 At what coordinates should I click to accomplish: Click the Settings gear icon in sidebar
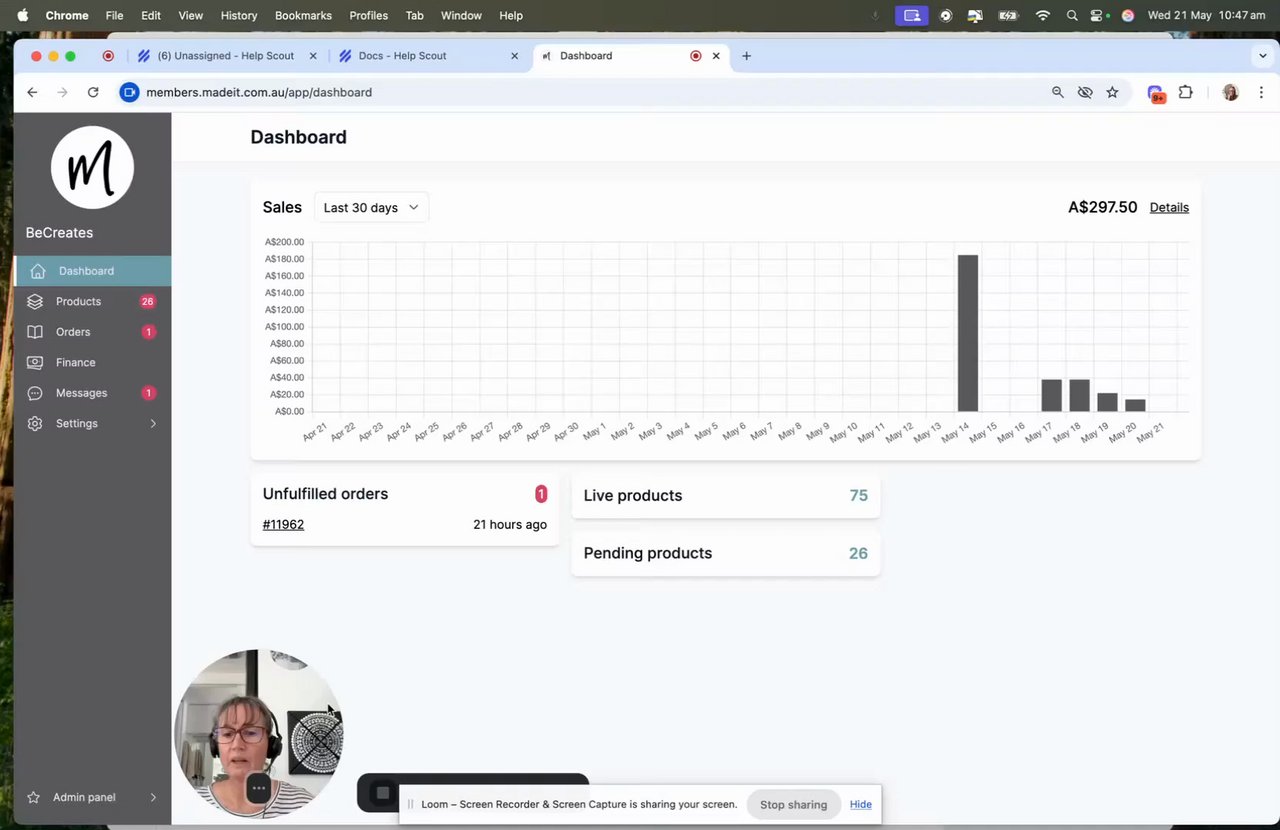pyautogui.click(x=35, y=424)
